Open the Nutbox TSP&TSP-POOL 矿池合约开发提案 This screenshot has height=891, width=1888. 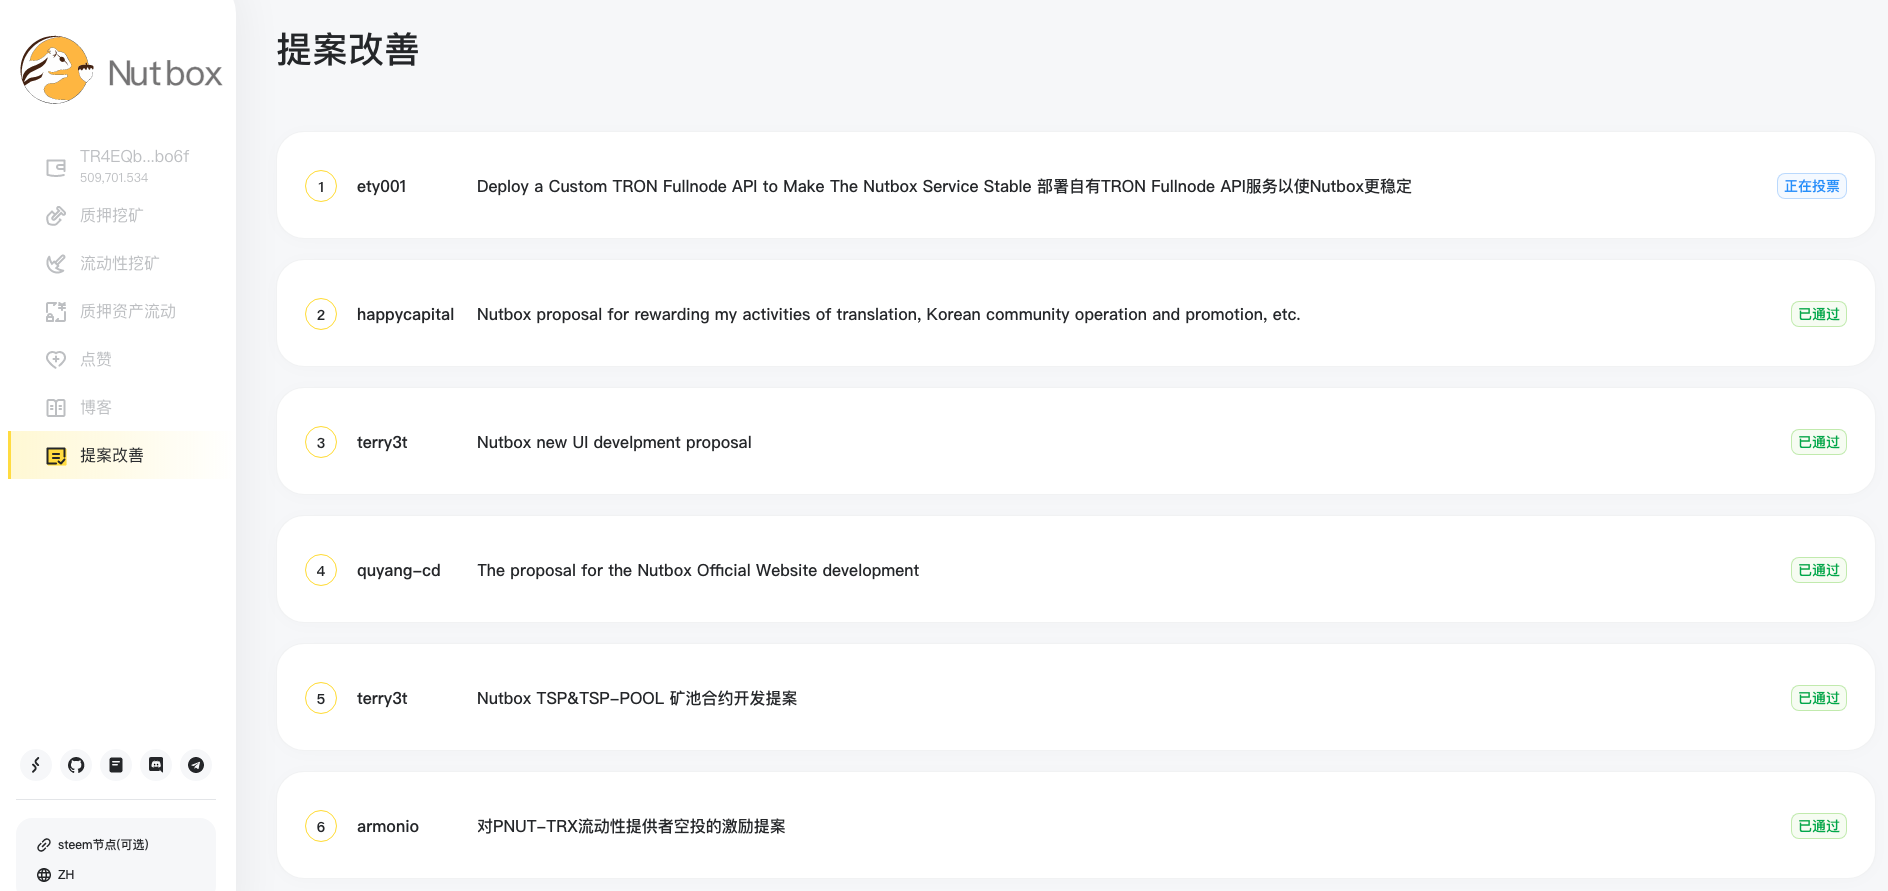(x=637, y=698)
